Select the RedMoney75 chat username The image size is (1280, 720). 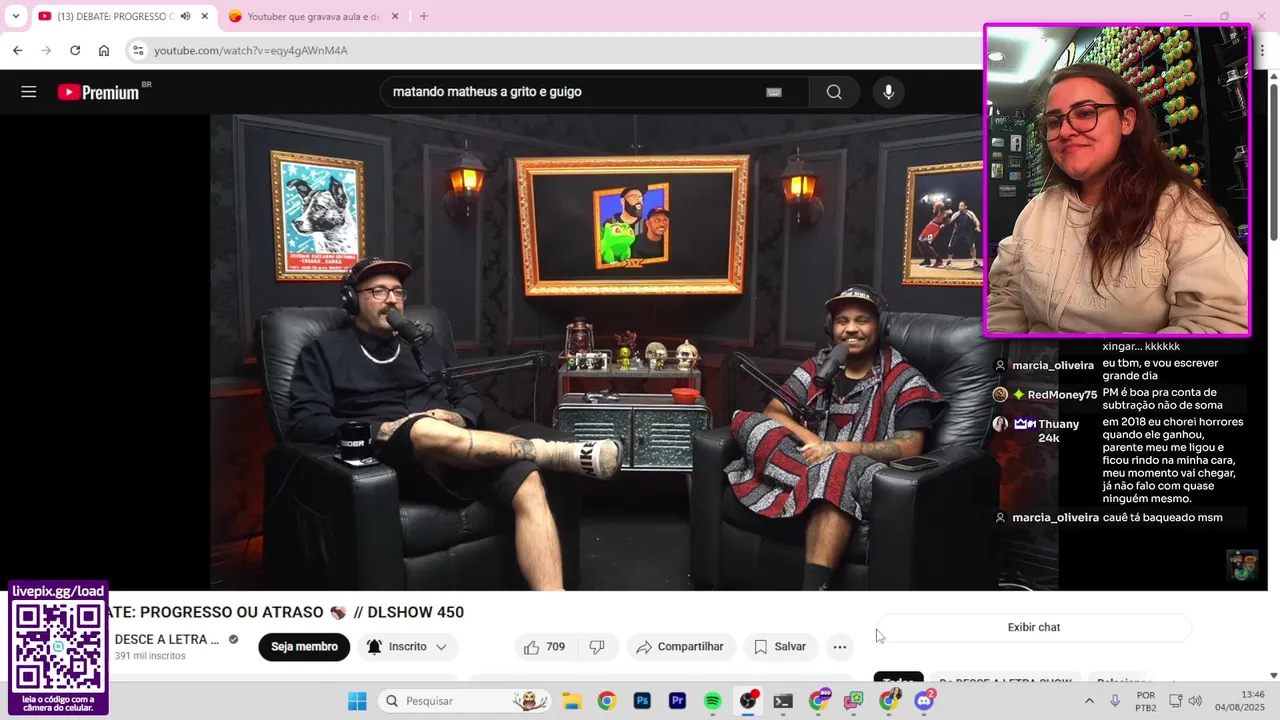[x=1062, y=395]
